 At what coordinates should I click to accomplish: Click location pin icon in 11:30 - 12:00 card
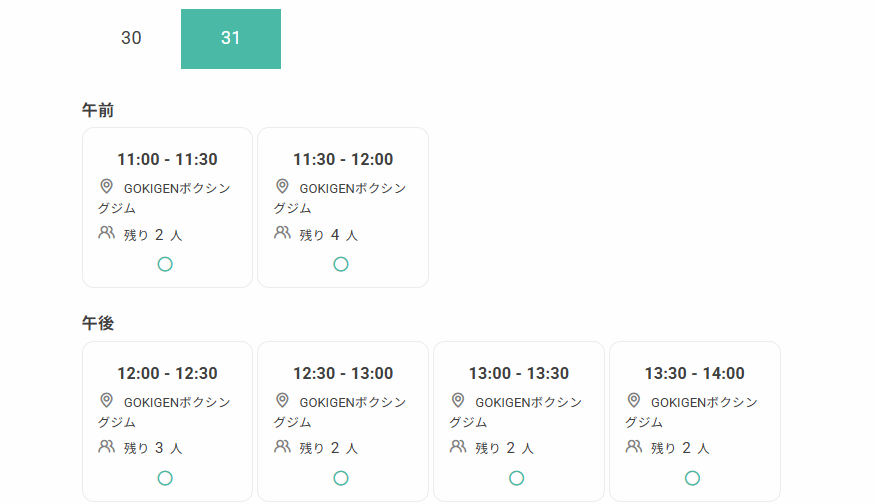click(282, 186)
